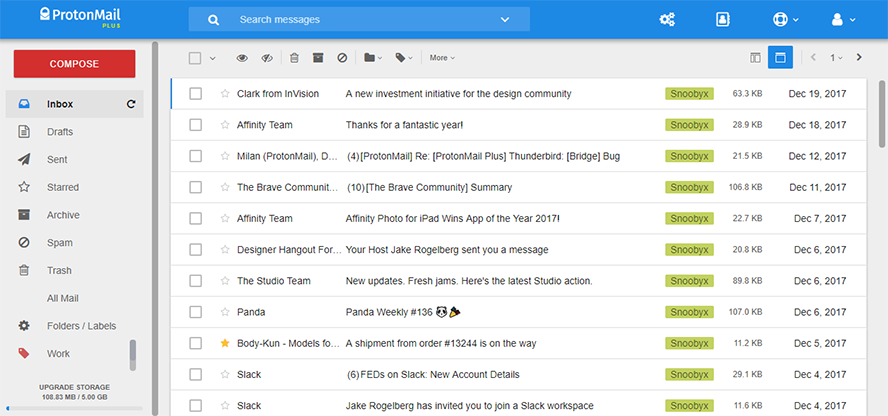Click the message list vertical scrollbar
The width and height of the screenshot is (888, 416).
click(x=882, y=113)
